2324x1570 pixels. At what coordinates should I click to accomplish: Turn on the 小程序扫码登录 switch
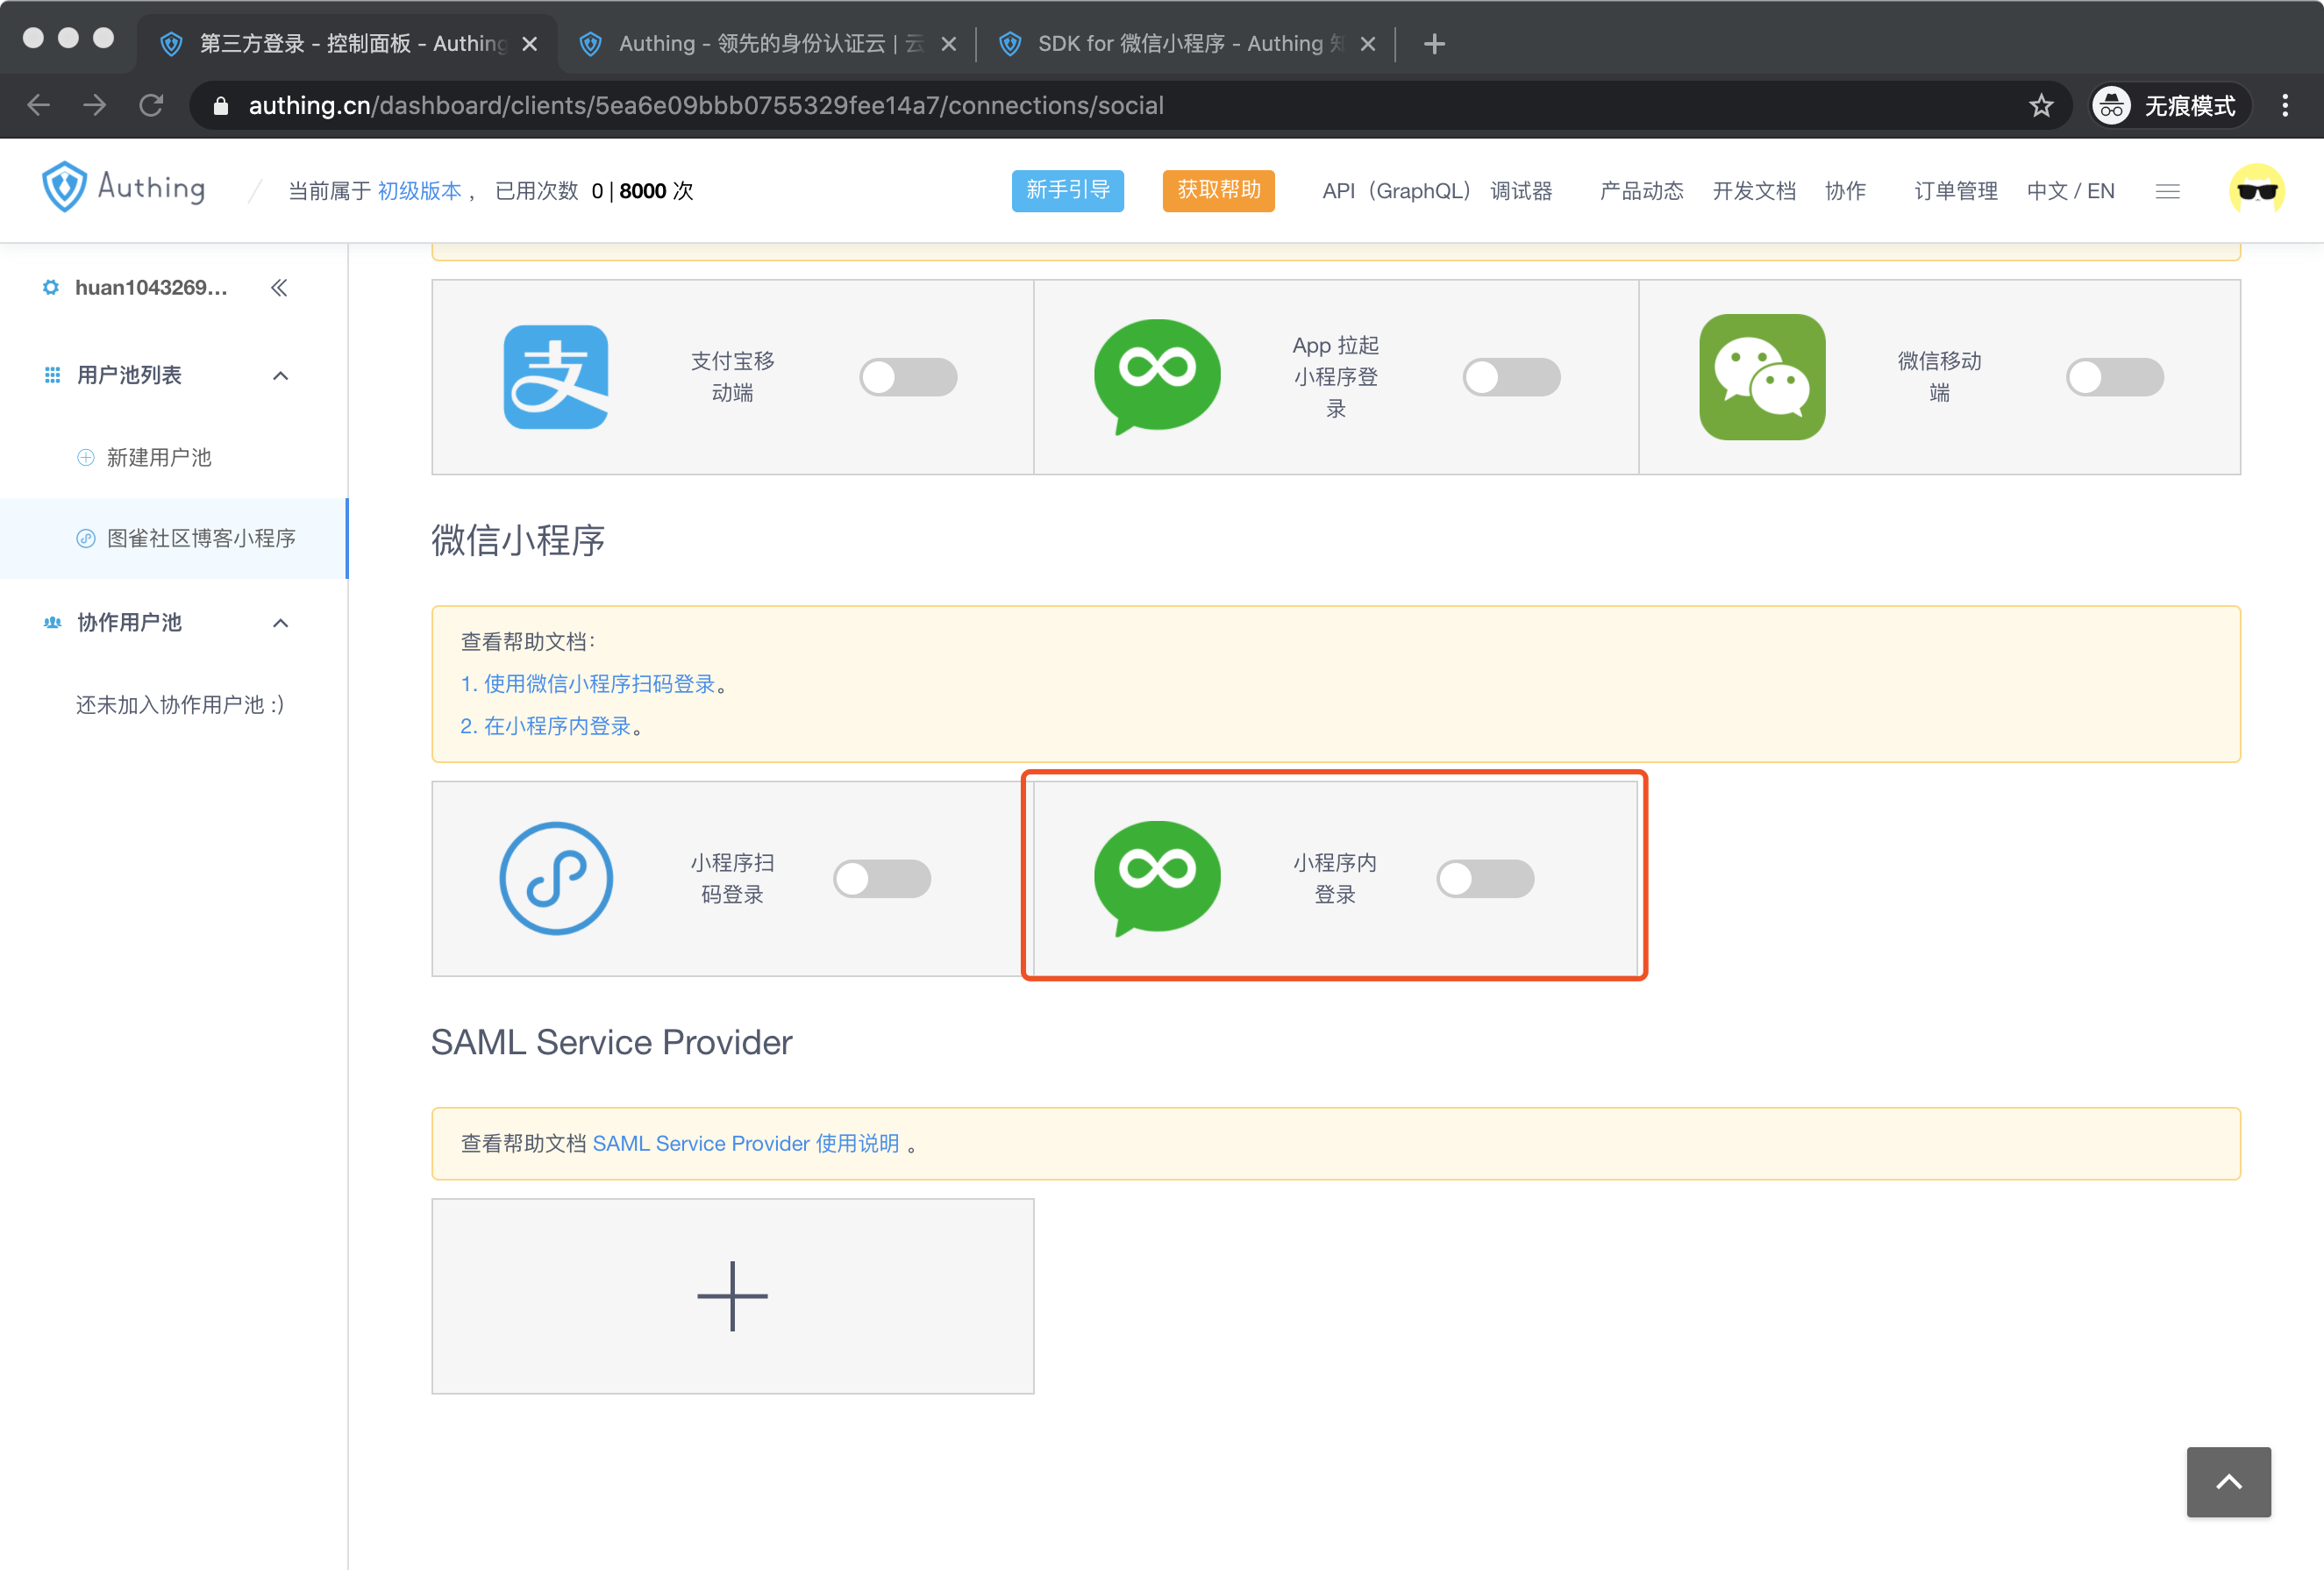point(882,878)
